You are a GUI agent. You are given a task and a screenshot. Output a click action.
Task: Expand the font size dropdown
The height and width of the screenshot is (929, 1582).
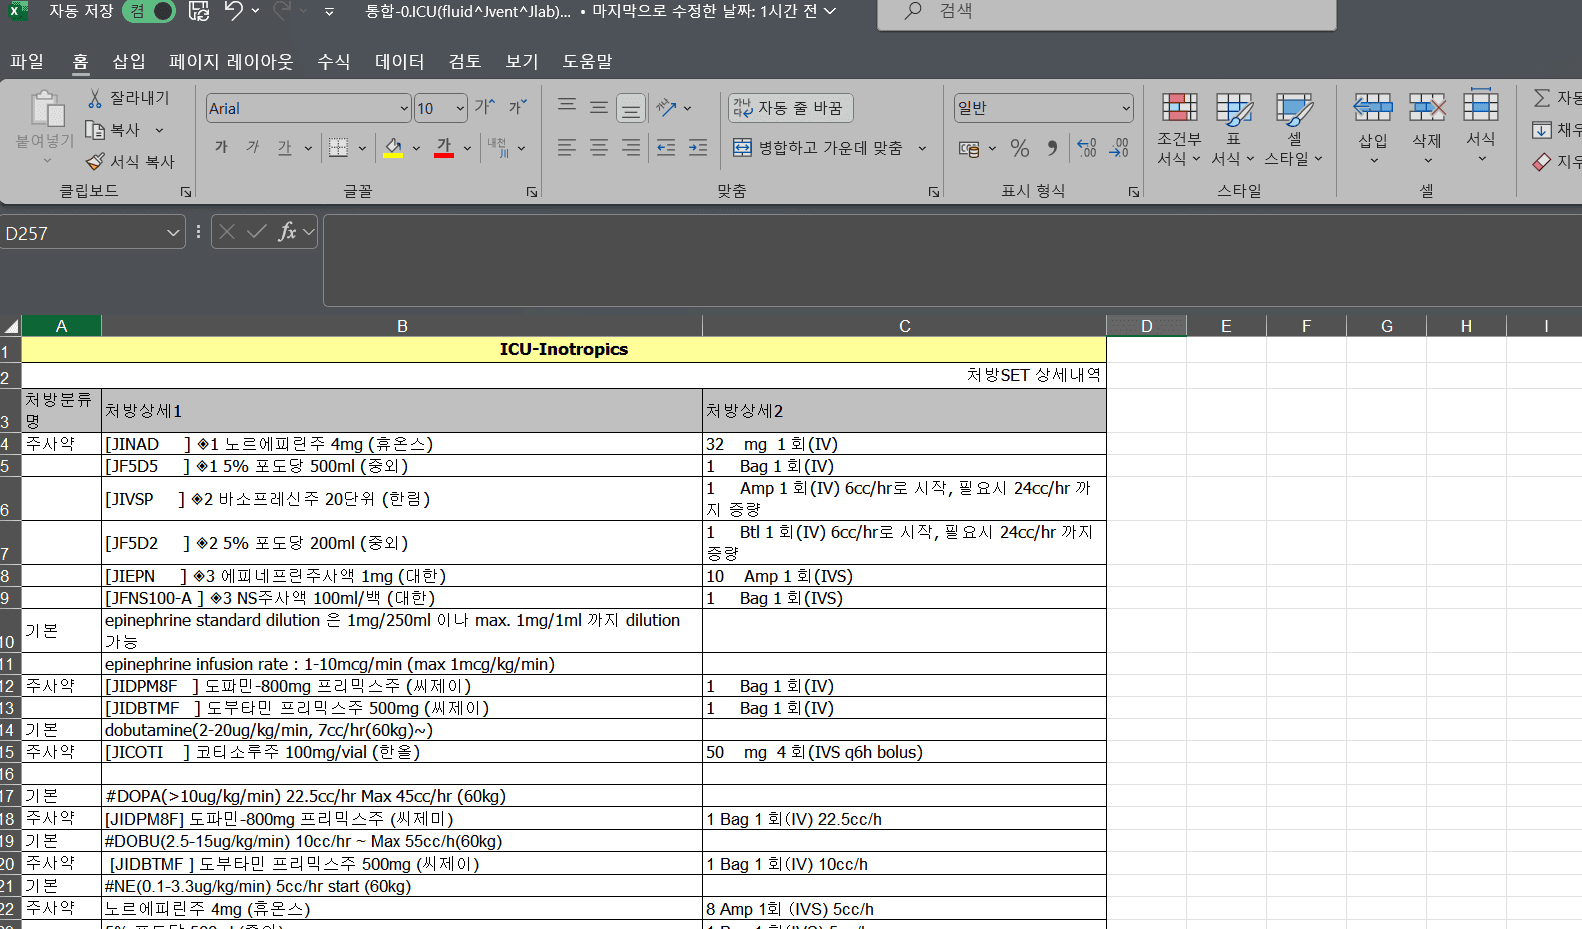(460, 109)
